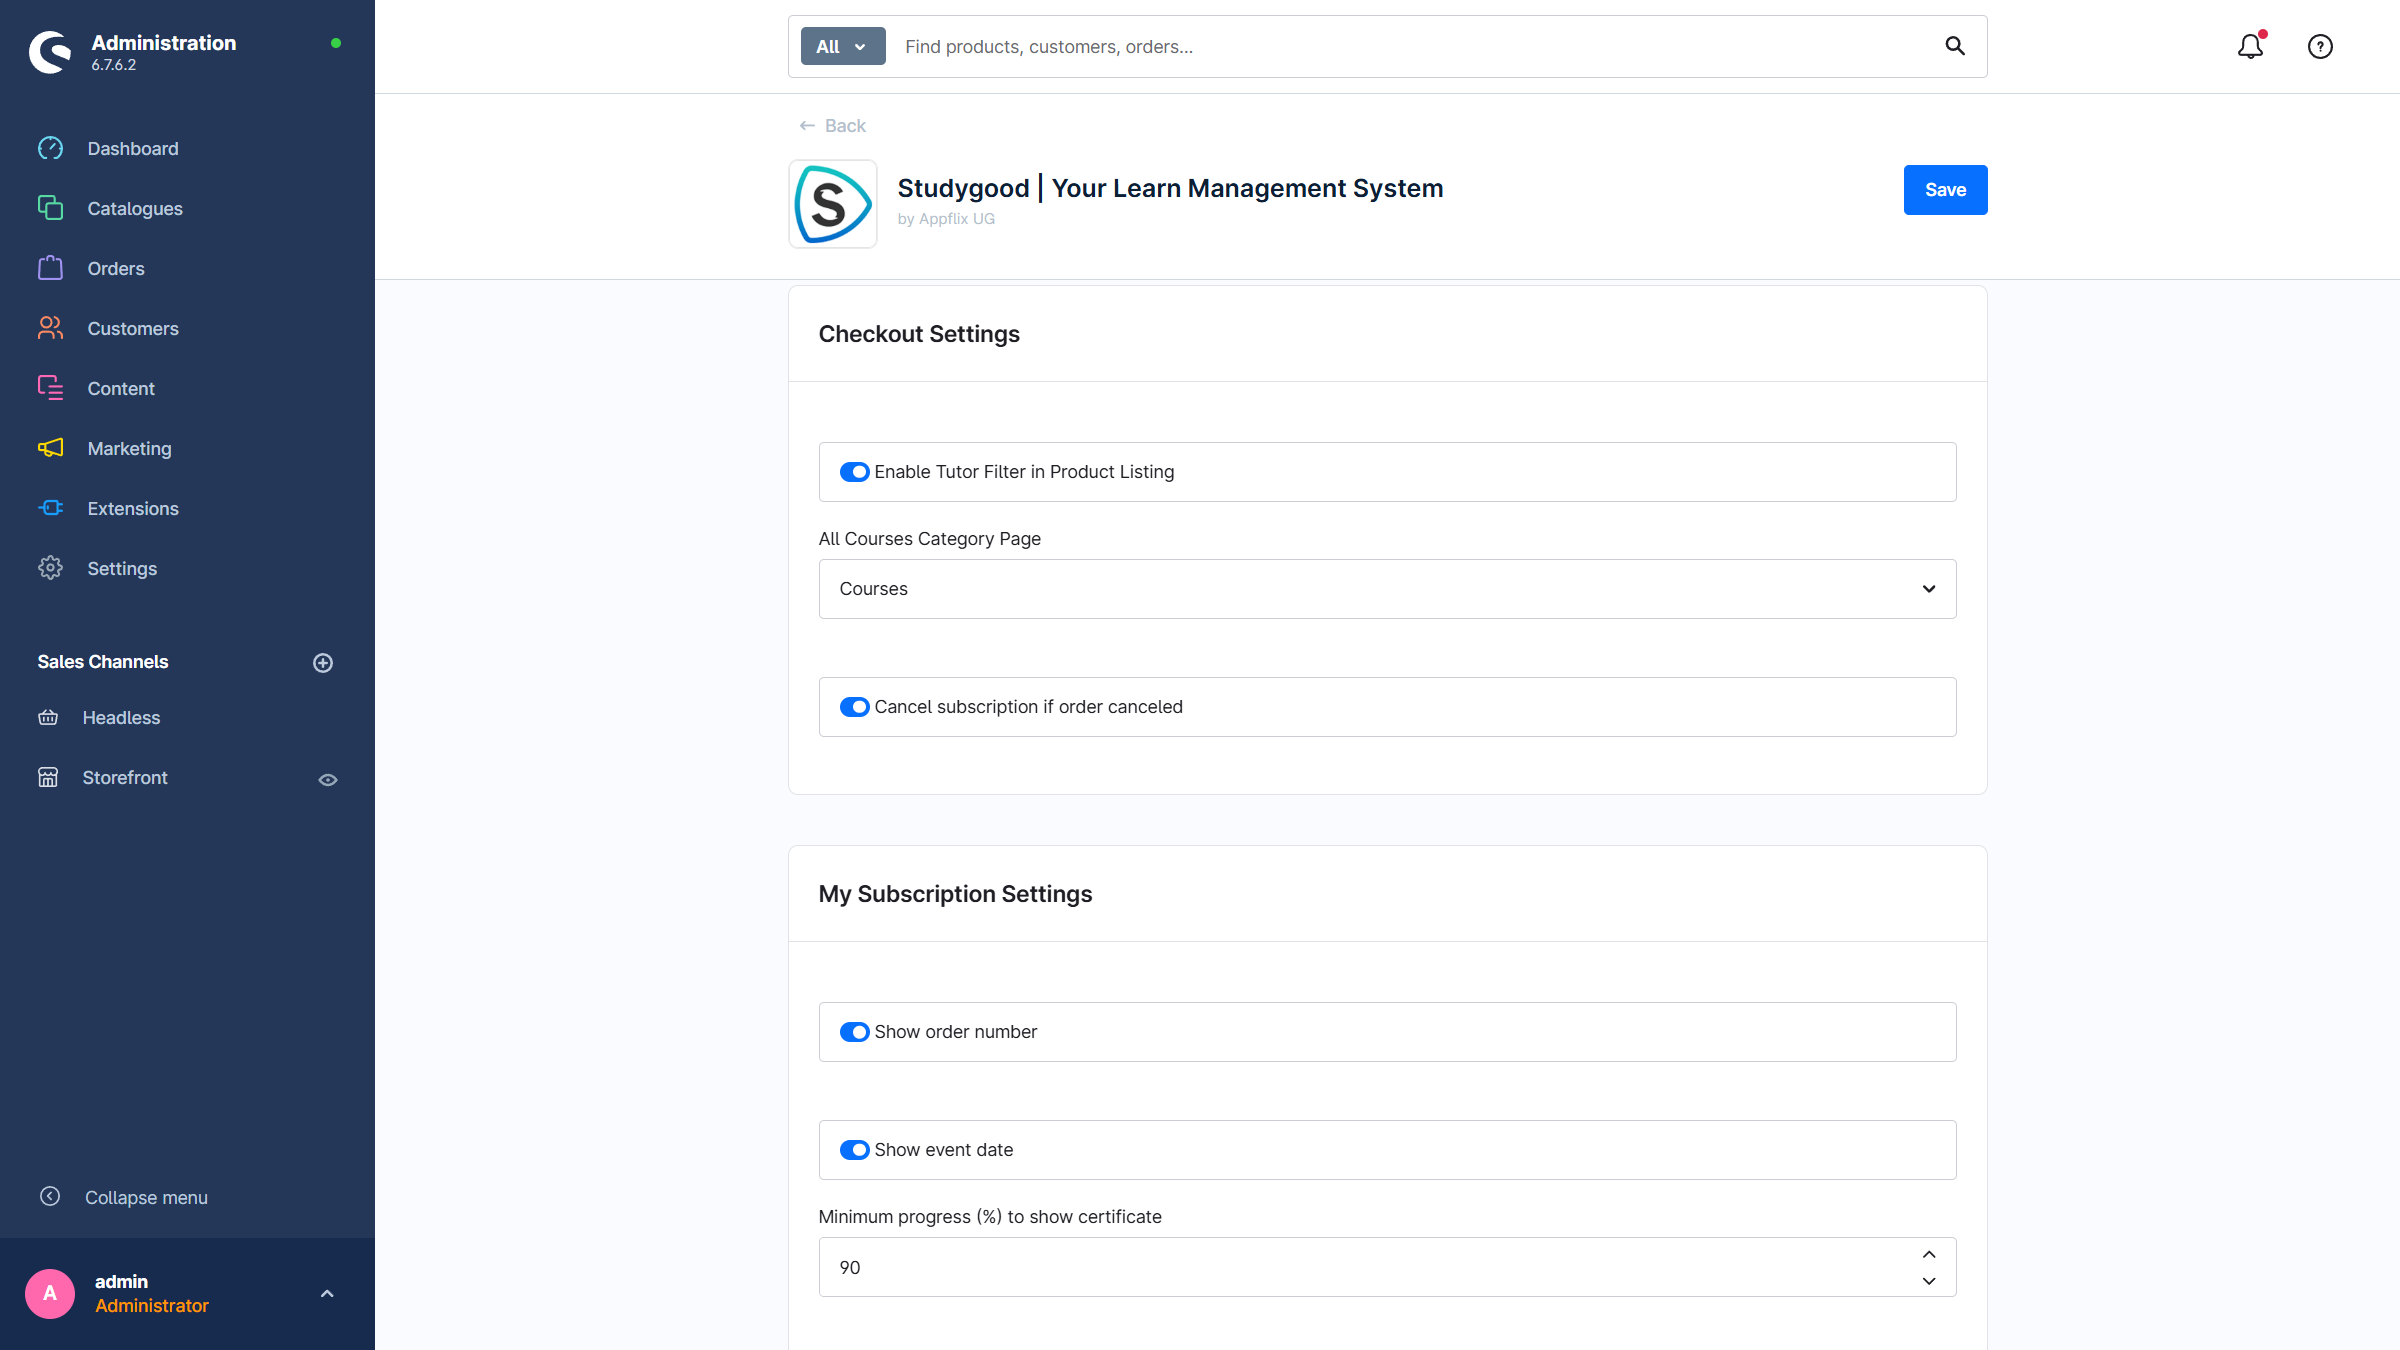The image size is (2400, 1350).
Task: Click the Save button
Action: point(1944,190)
